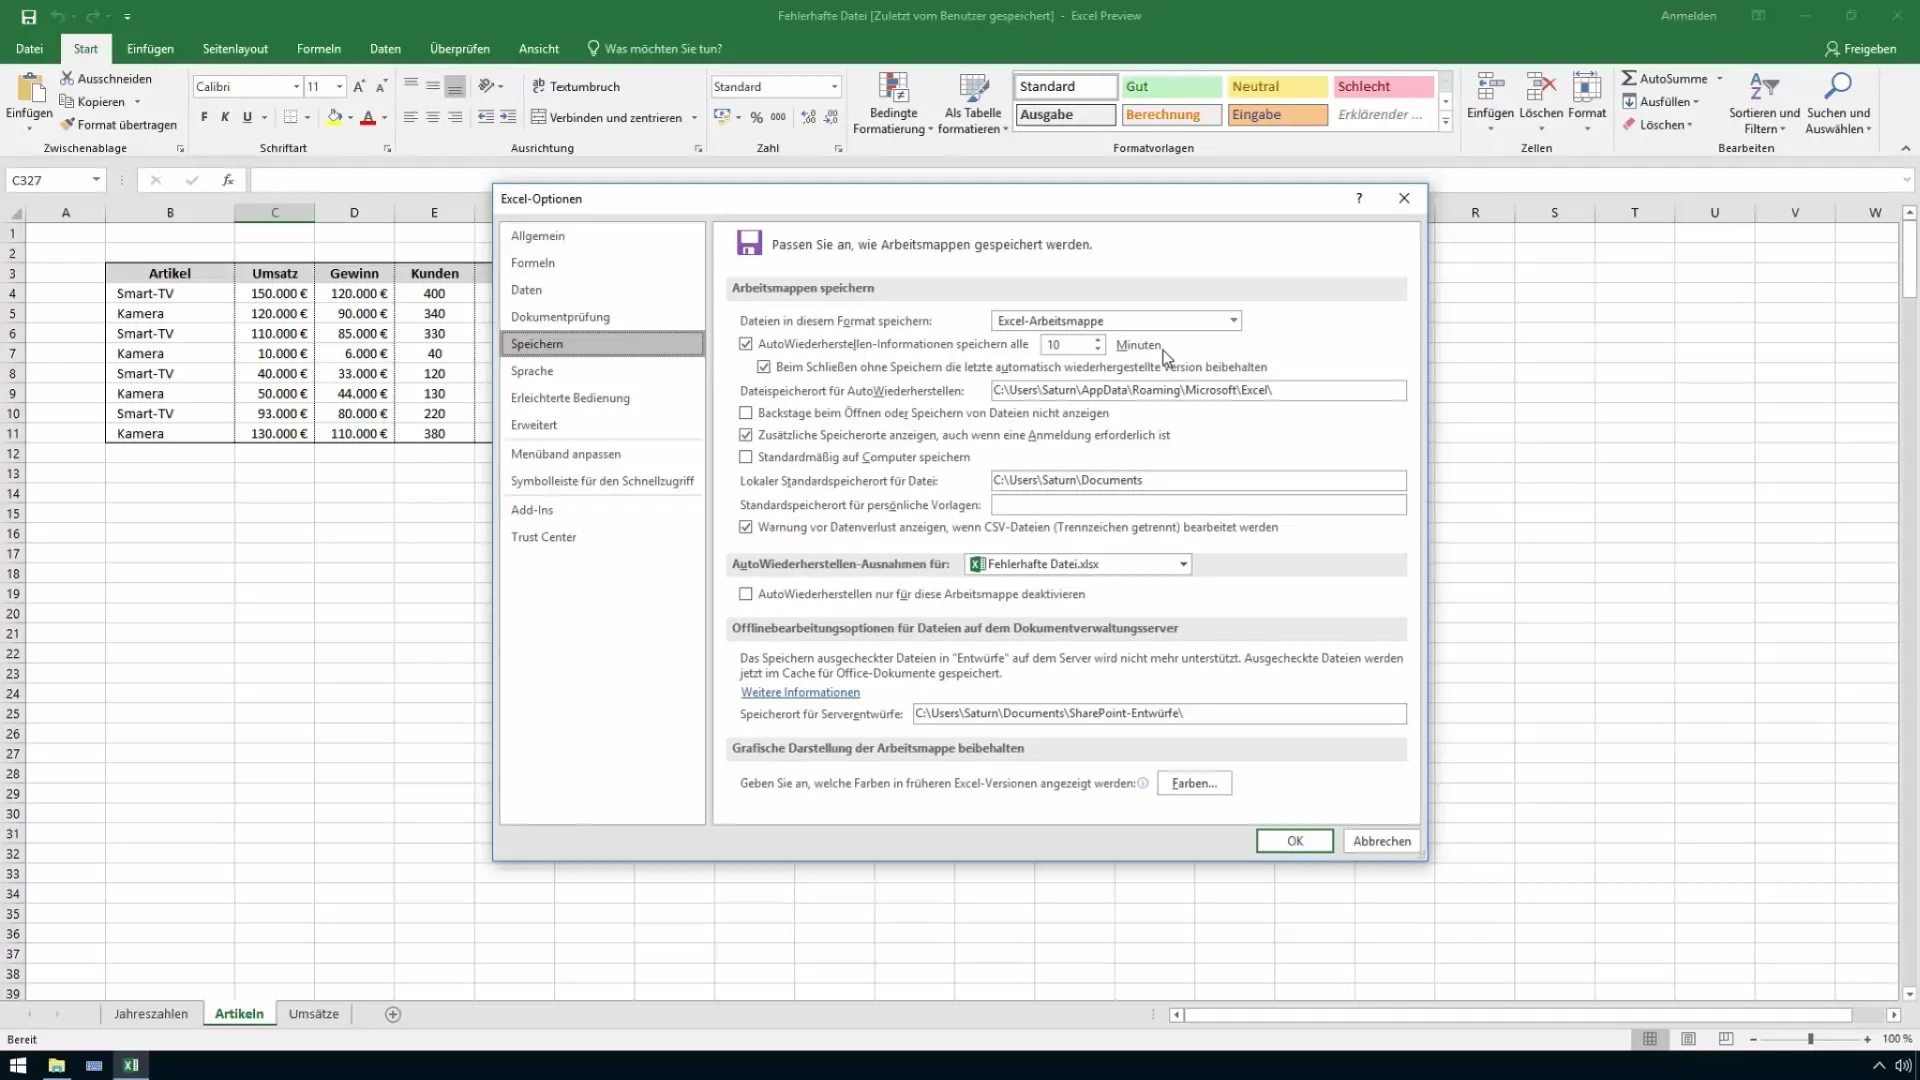Switch to the Artikeln tab

[239, 1014]
